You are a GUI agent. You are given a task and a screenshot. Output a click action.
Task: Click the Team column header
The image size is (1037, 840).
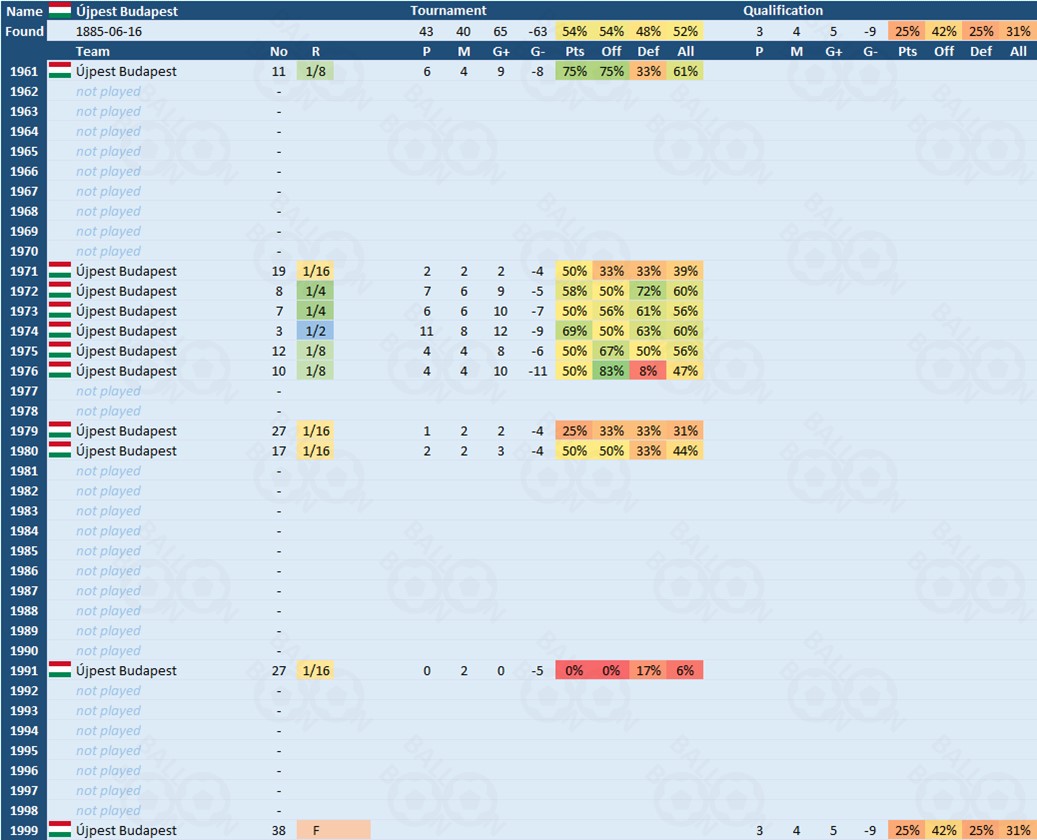point(93,51)
